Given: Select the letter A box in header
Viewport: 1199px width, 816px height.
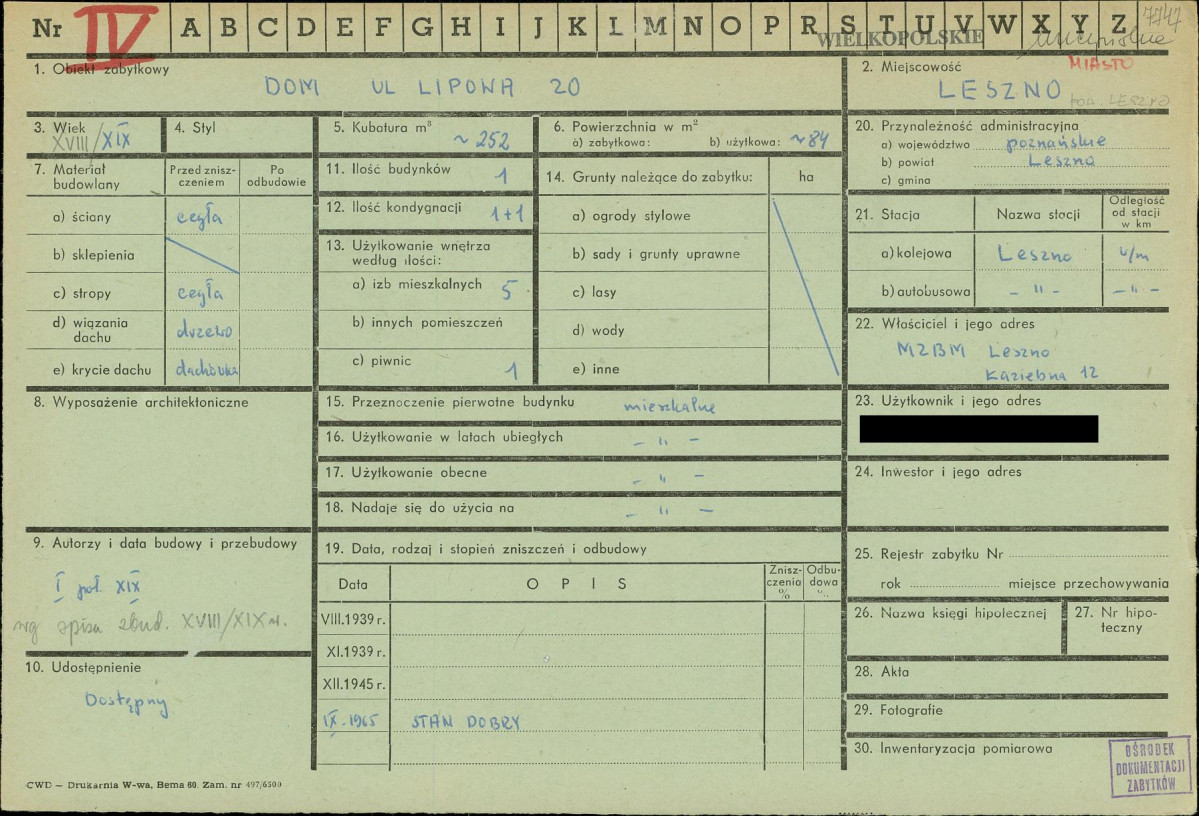Looking at the screenshot, I should (190, 27).
